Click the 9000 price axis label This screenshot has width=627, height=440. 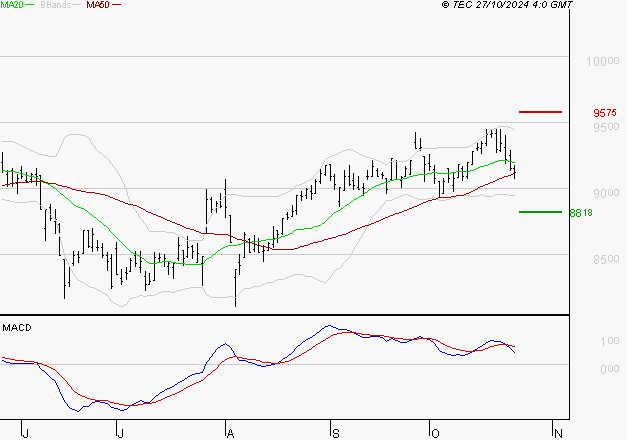pyautogui.click(x=606, y=194)
